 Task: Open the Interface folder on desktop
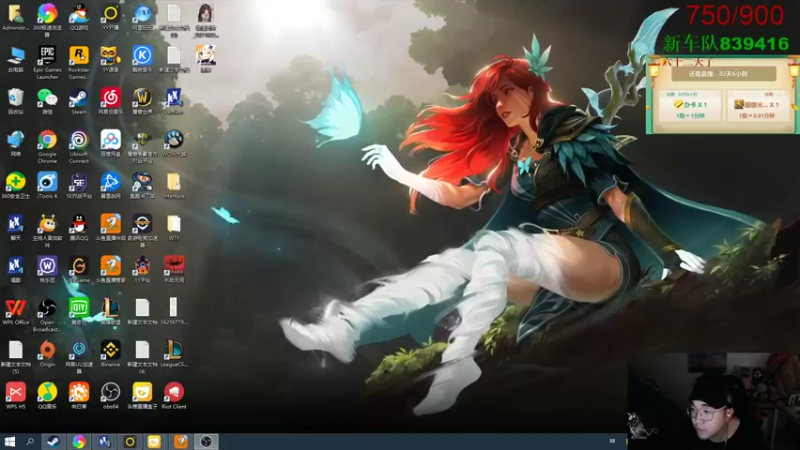point(173,182)
